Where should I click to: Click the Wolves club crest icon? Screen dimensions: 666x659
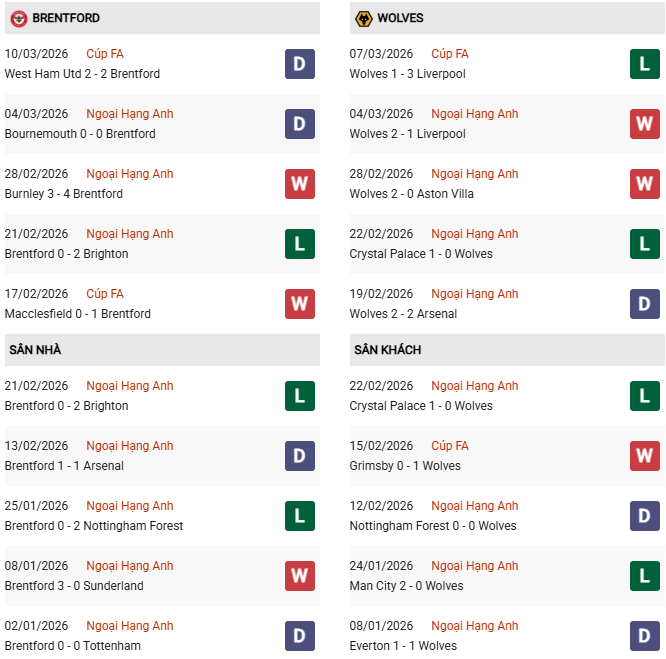[364, 18]
